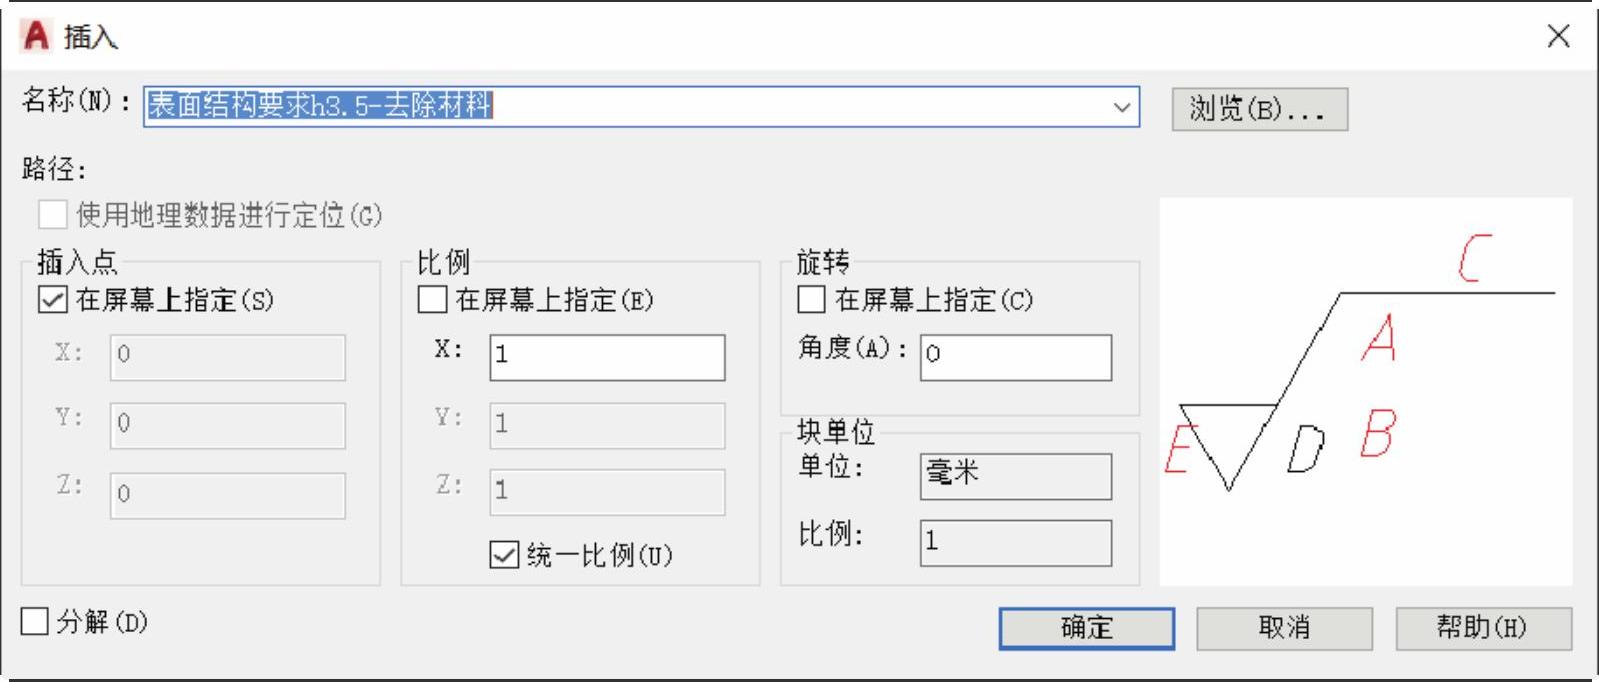Close the Insert dialog window
1599x682 pixels.
coord(1557,36)
